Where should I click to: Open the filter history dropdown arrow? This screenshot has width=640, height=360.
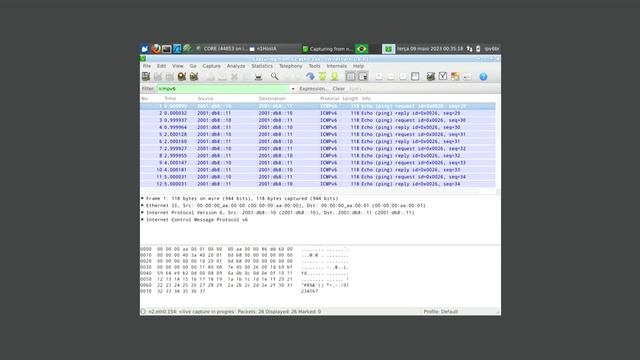point(293,89)
